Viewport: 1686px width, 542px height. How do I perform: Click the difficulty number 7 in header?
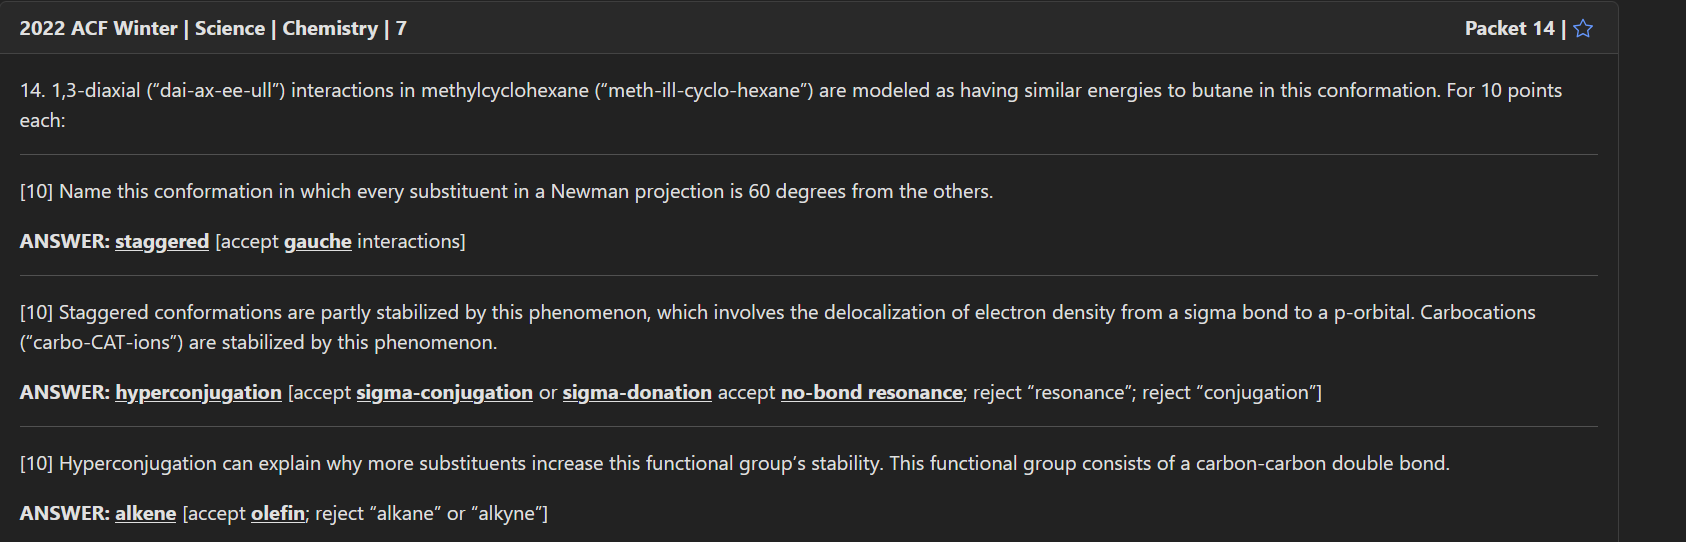[401, 29]
